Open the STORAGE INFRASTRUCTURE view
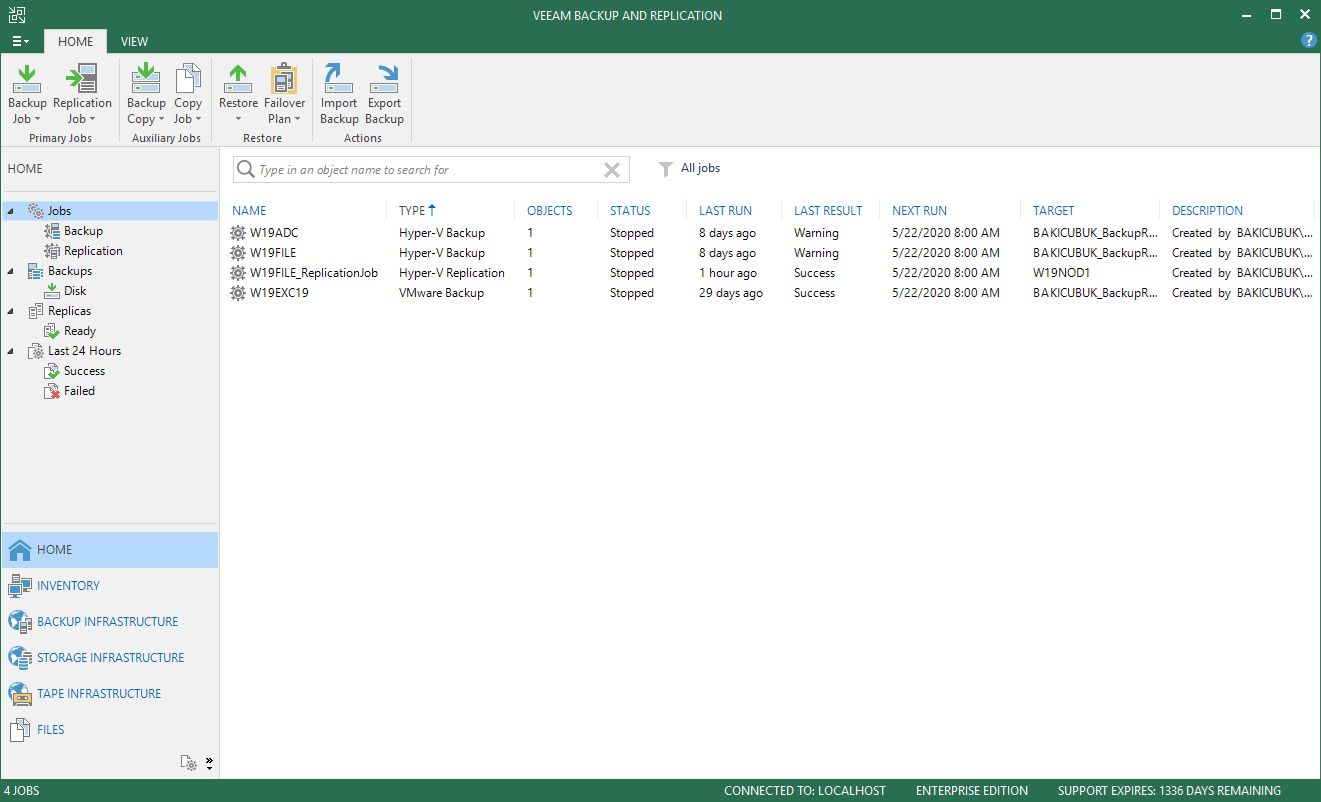The width and height of the screenshot is (1321, 802). tap(110, 658)
